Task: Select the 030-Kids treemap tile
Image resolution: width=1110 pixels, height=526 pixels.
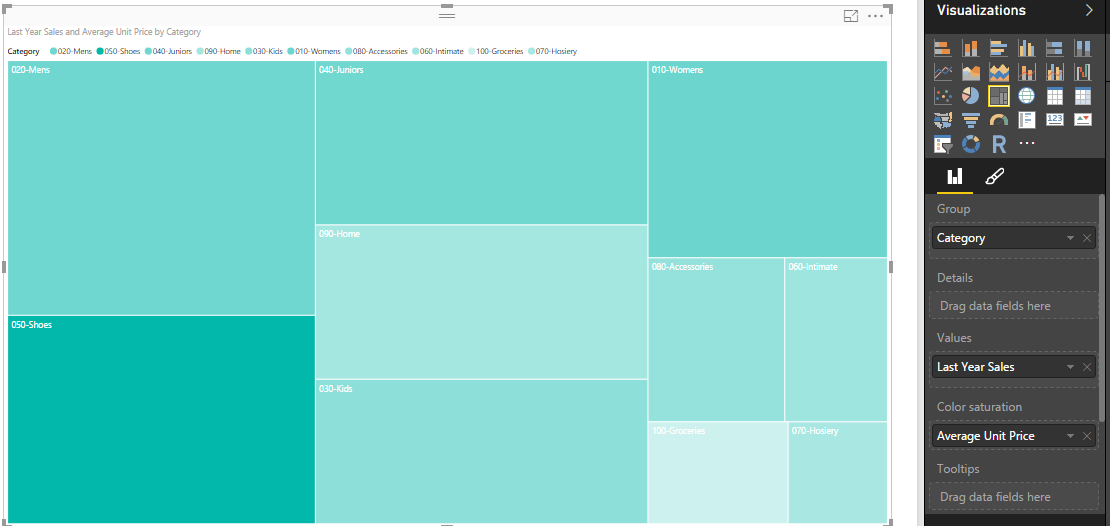Action: tap(481, 452)
